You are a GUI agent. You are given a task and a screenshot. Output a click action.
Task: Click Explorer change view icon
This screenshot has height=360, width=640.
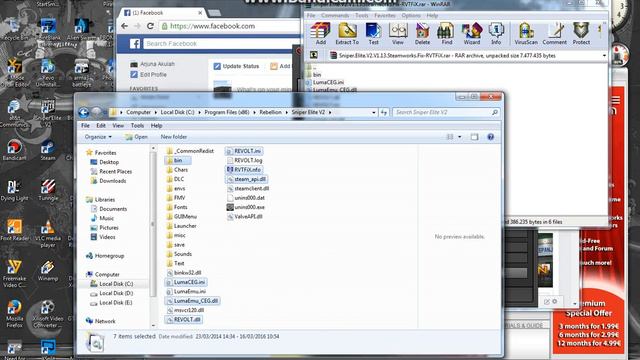coord(450,137)
